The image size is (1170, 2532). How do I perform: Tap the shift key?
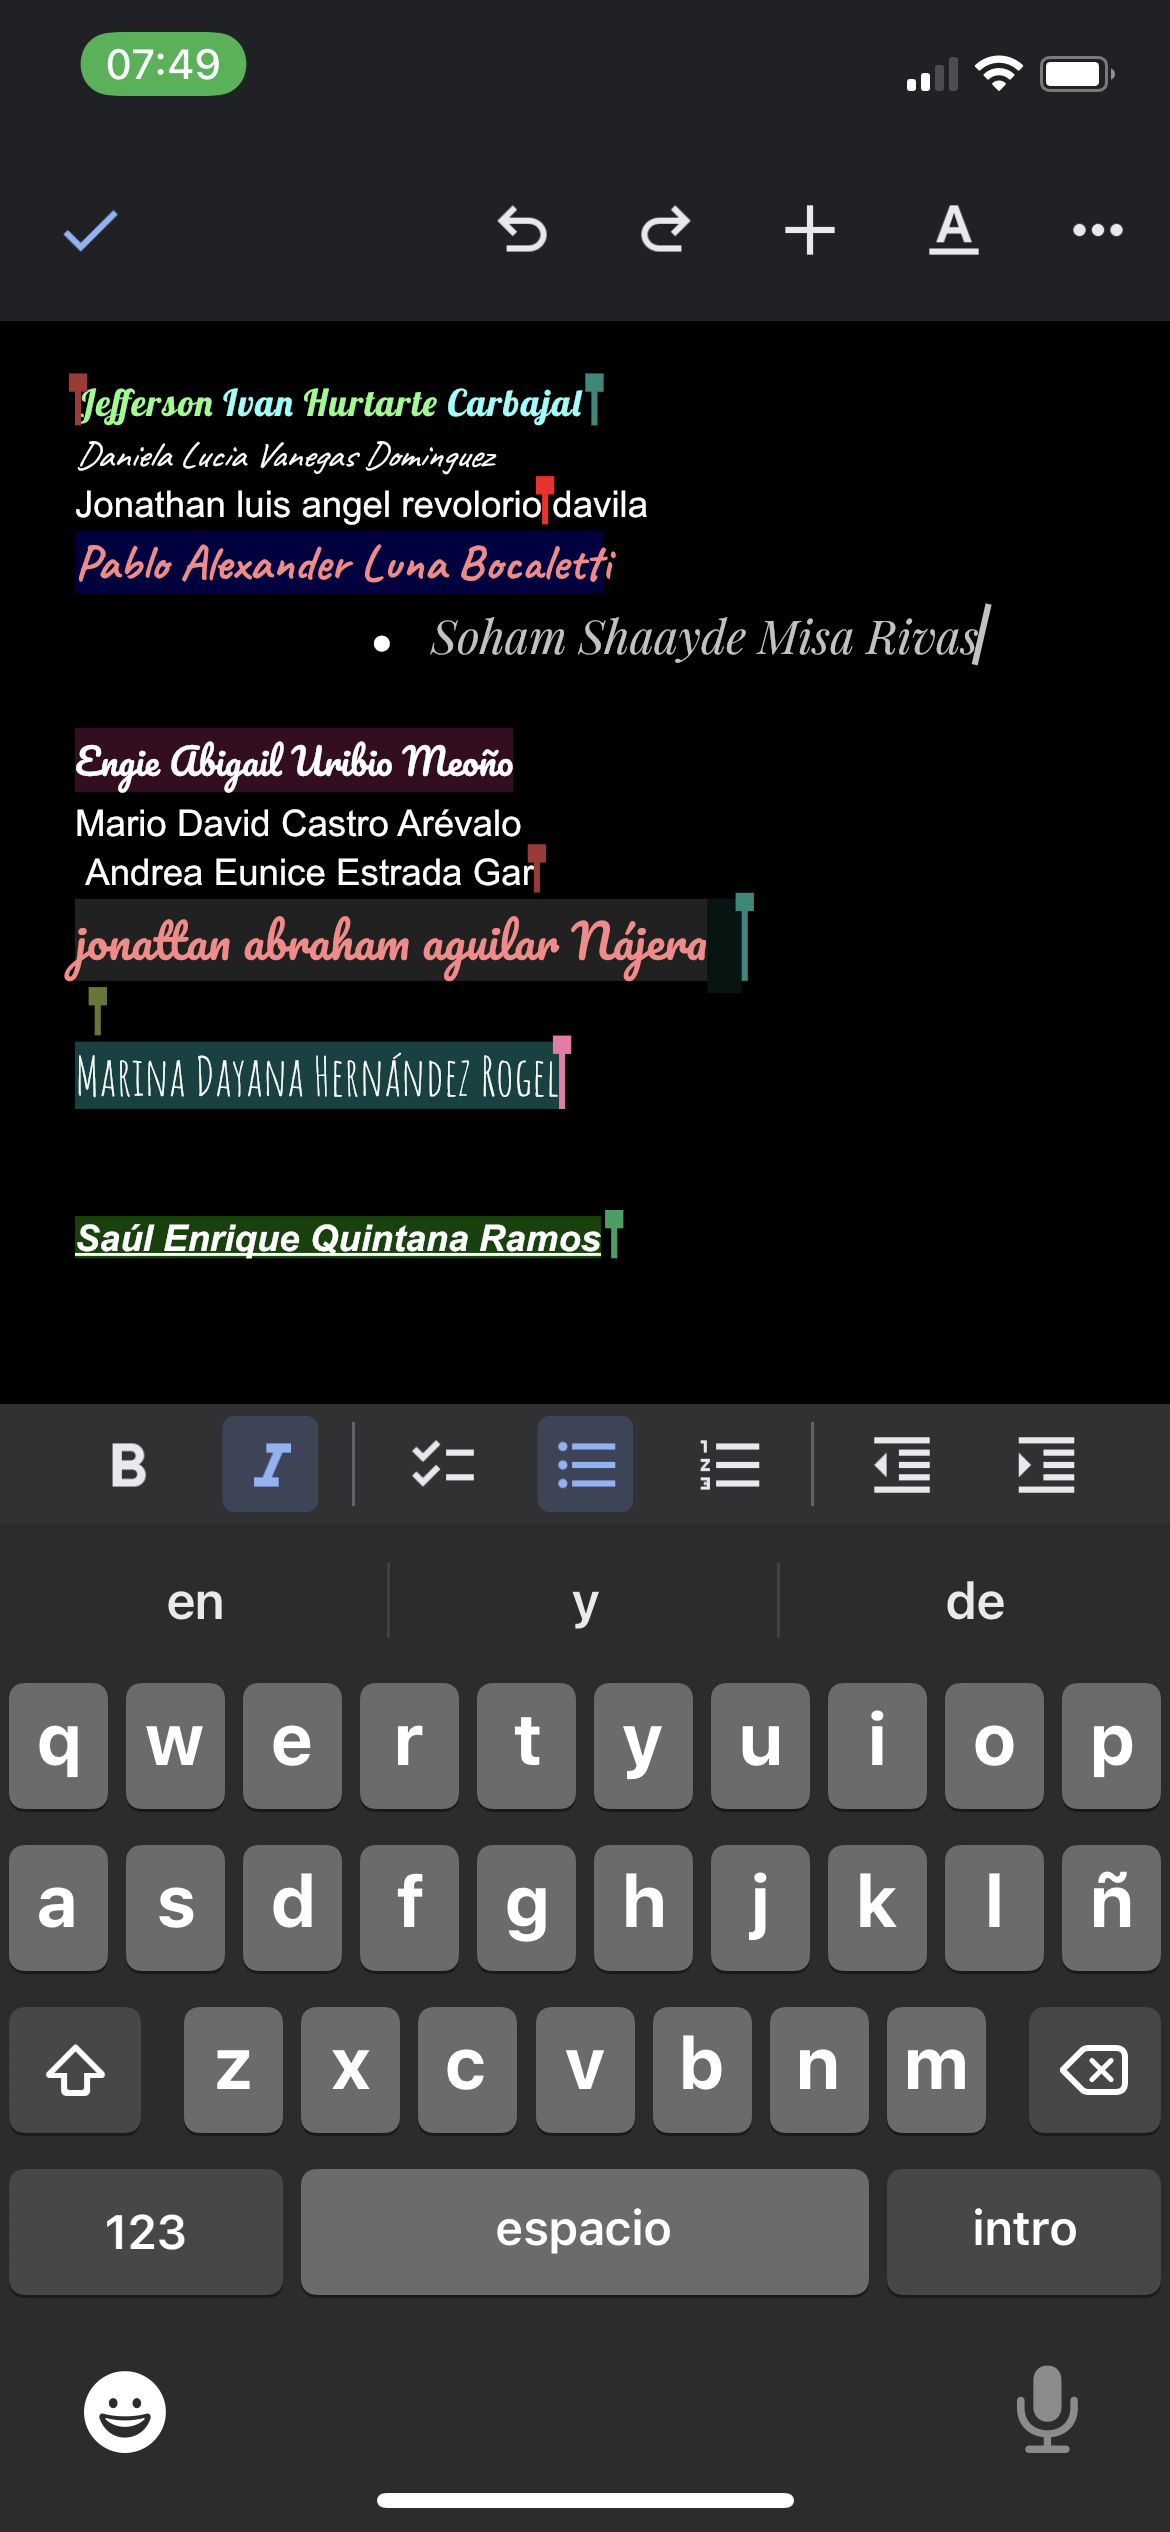coord(75,2069)
